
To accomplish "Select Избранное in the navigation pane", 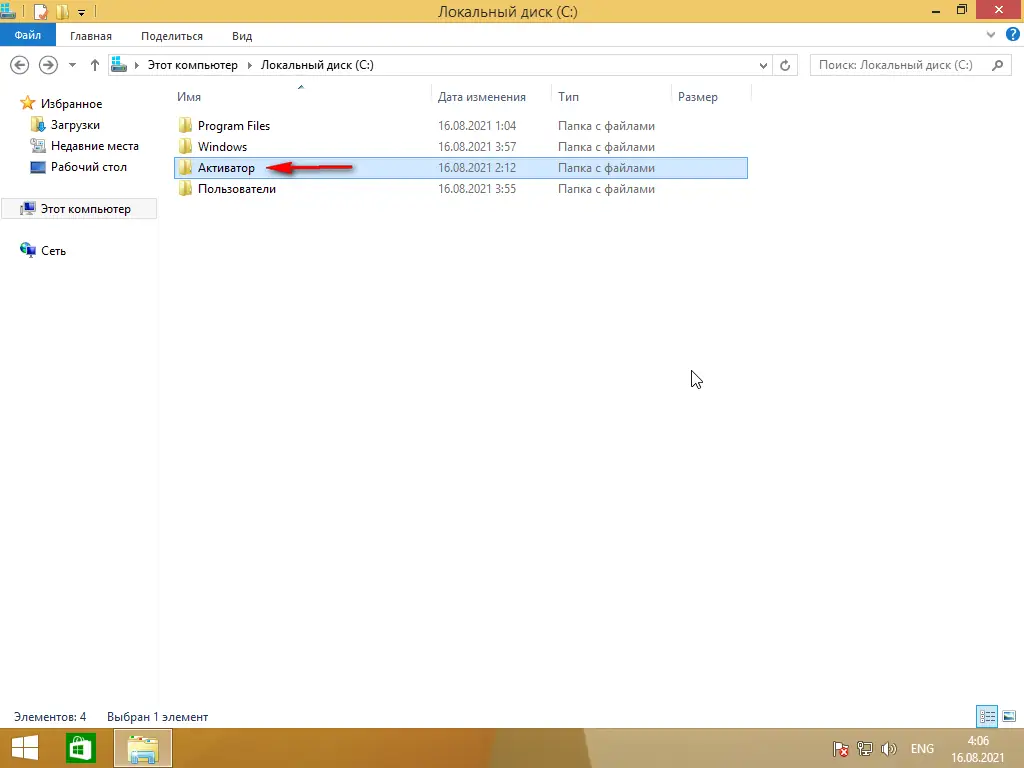I will tap(71, 104).
